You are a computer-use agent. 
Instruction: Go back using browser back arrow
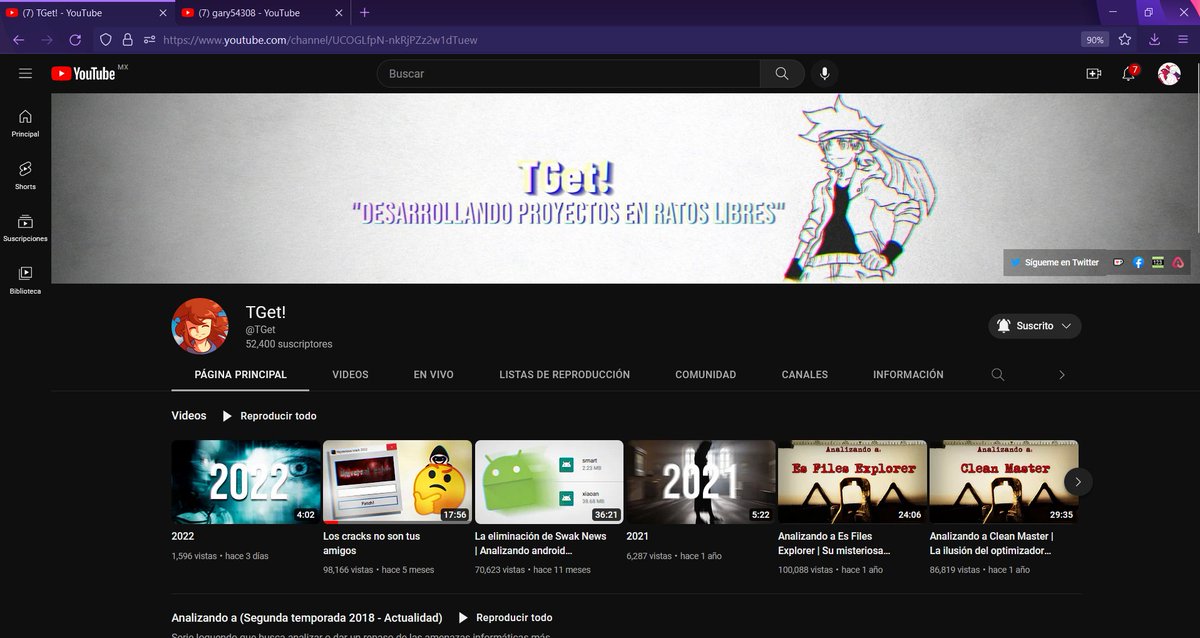coord(18,40)
